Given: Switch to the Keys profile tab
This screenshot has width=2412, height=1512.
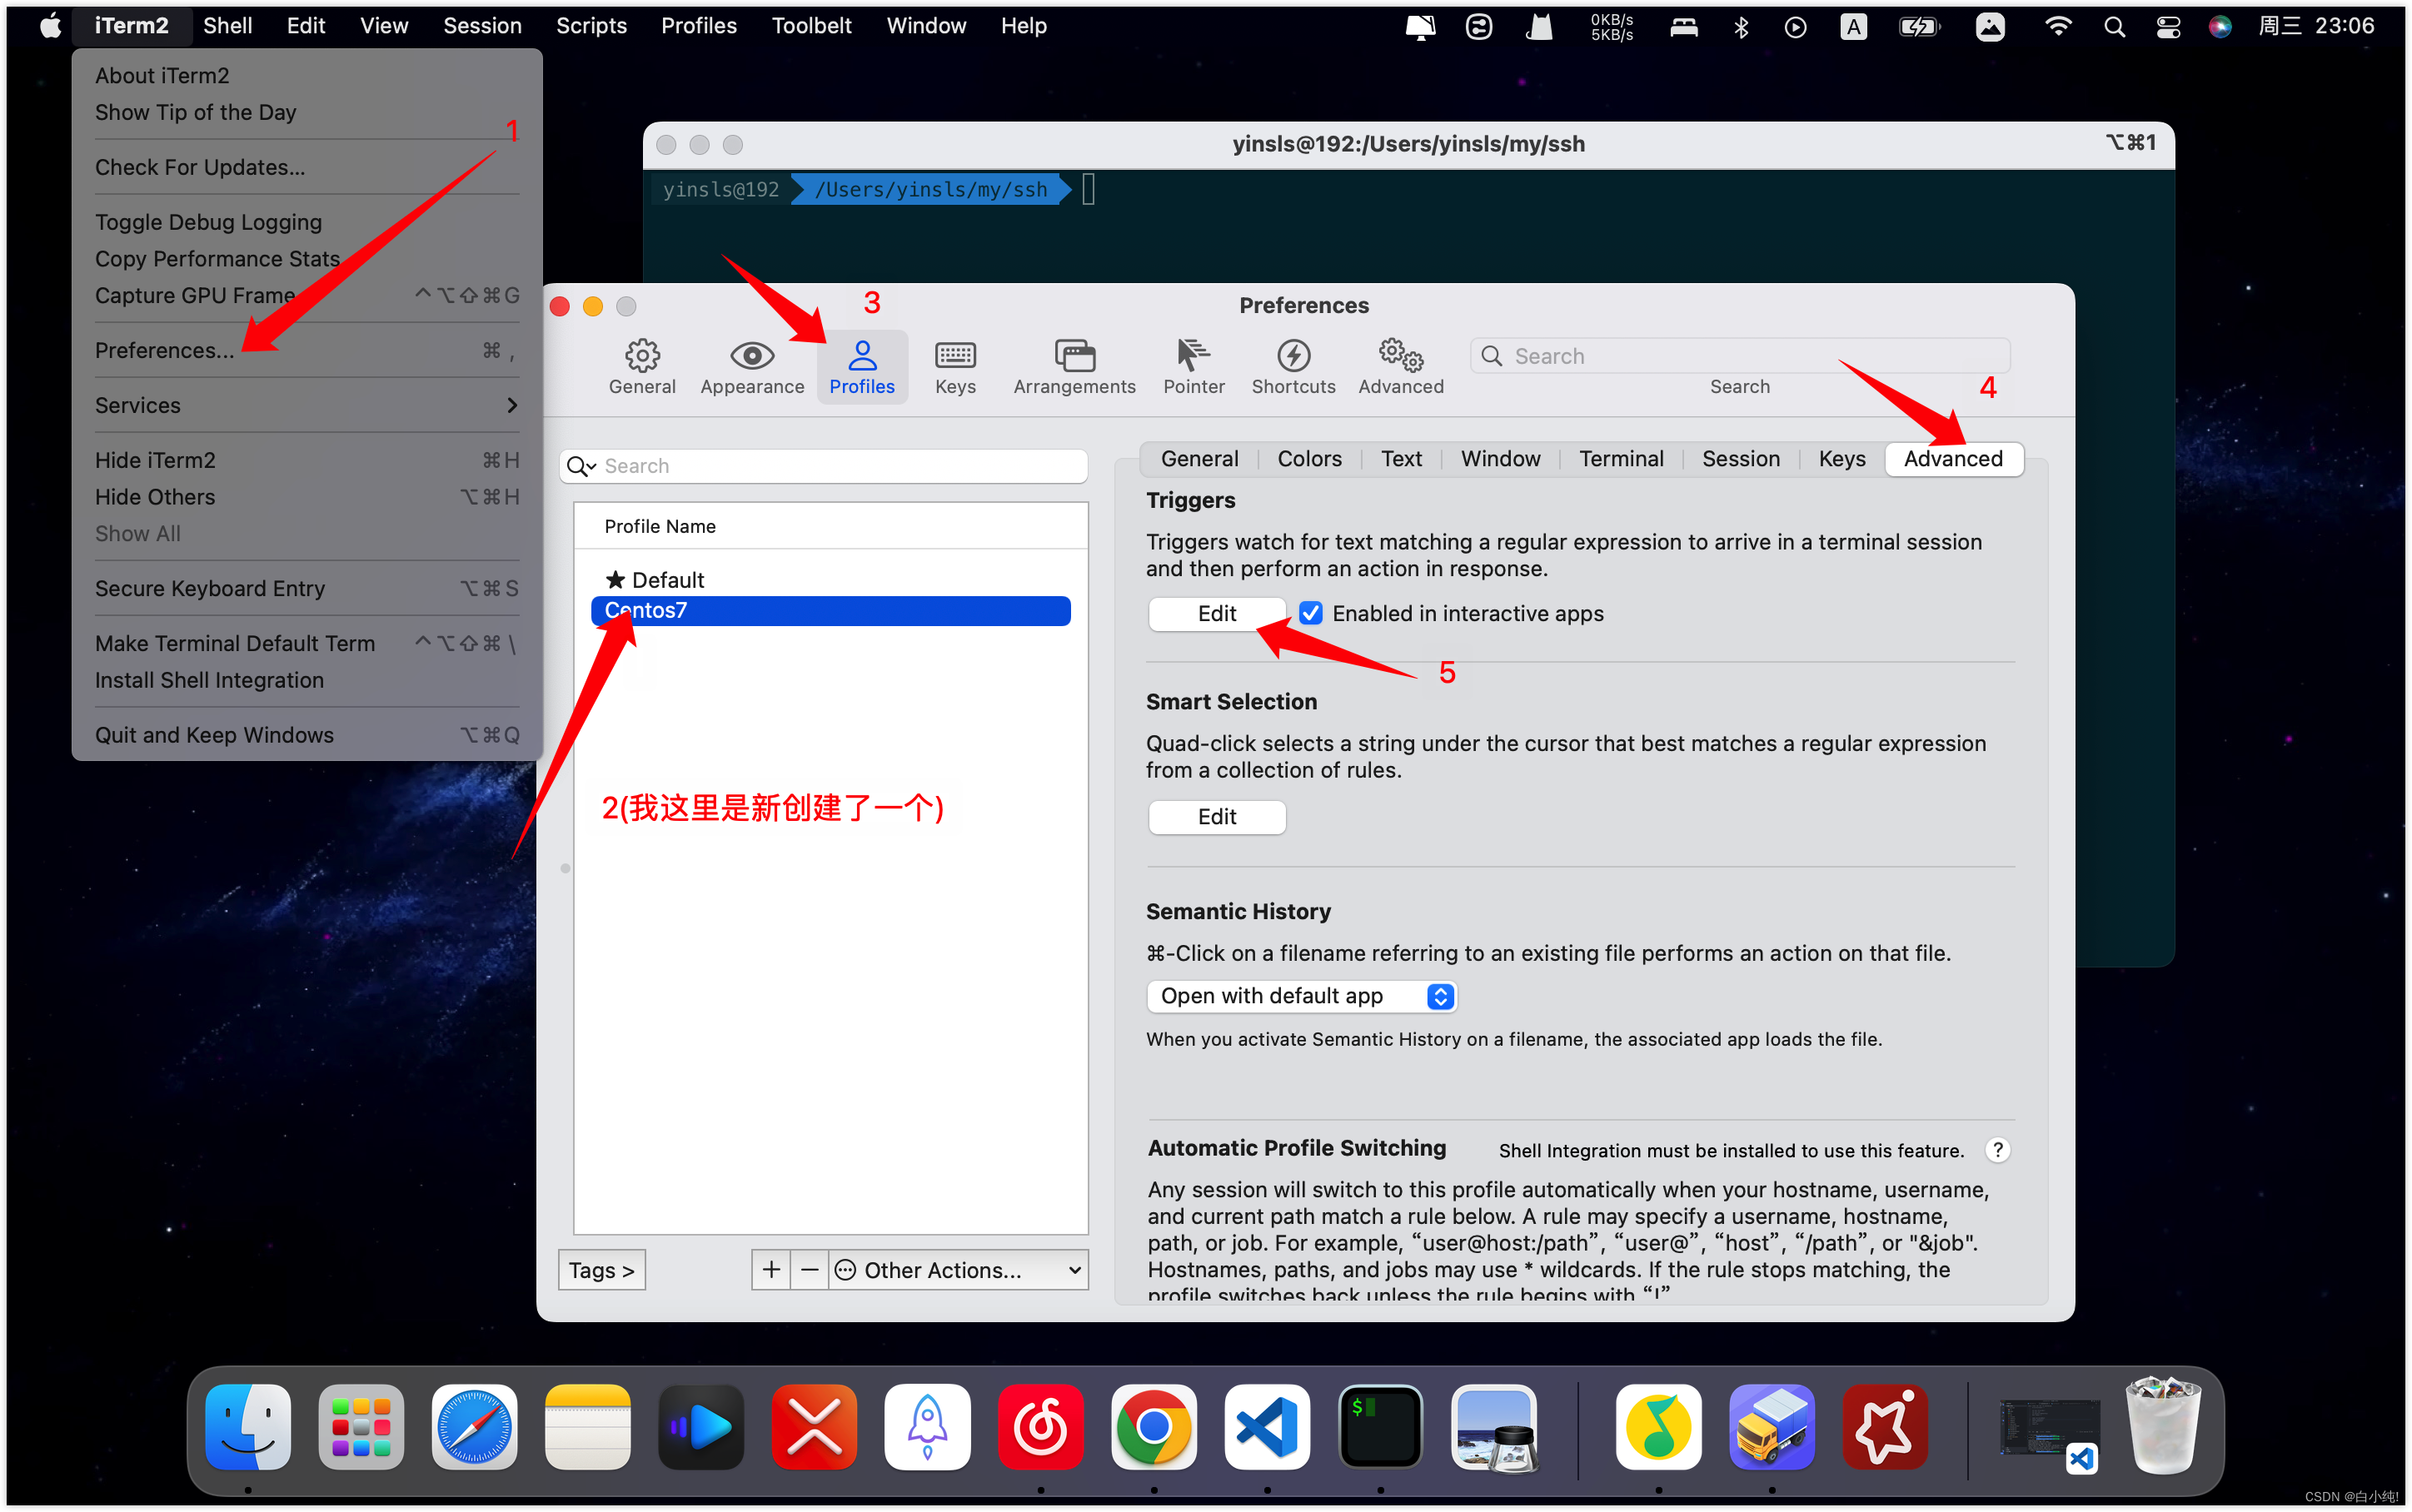Looking at the screenshot, I should point(1842,458).
